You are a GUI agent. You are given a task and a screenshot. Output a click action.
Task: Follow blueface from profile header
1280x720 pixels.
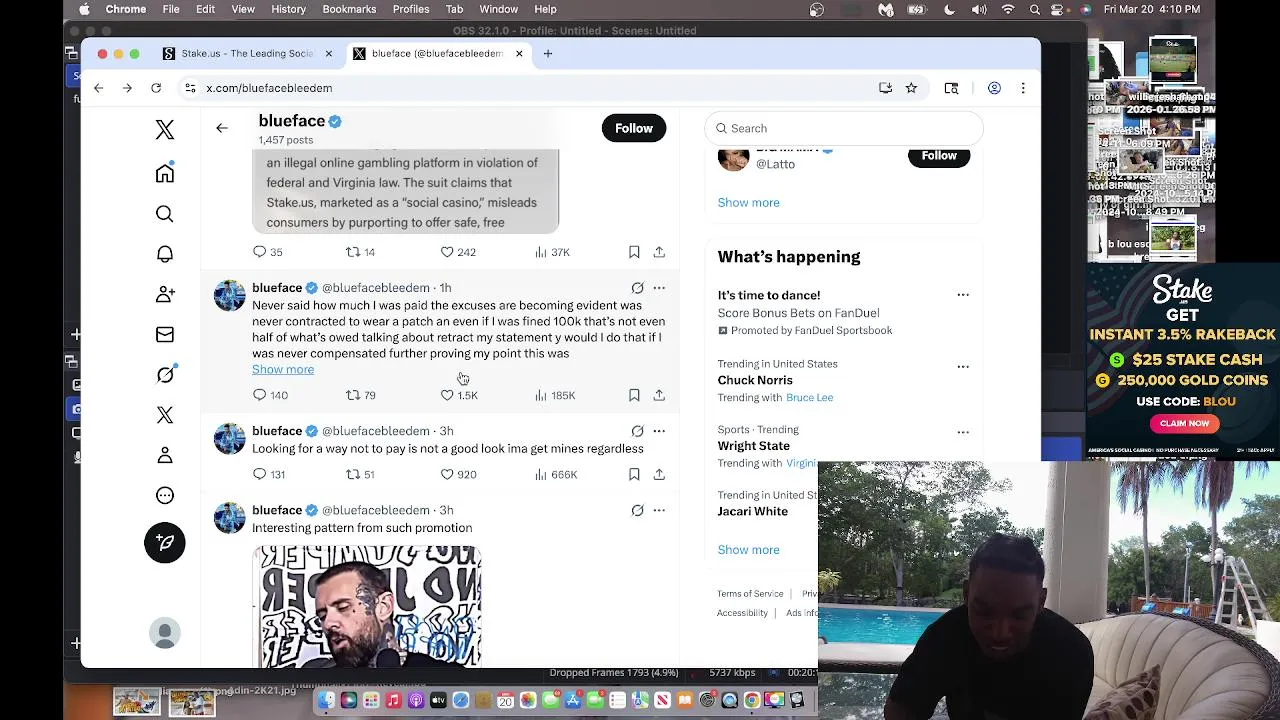point(634,128)
